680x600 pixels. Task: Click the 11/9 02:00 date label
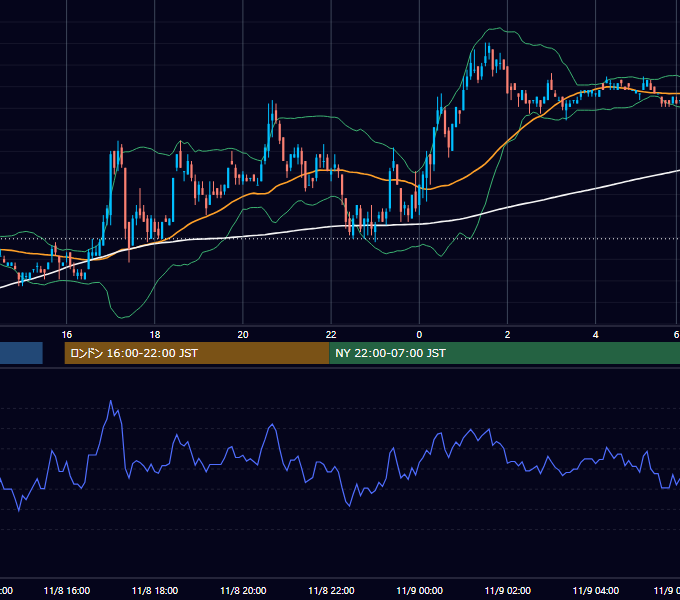507,590
